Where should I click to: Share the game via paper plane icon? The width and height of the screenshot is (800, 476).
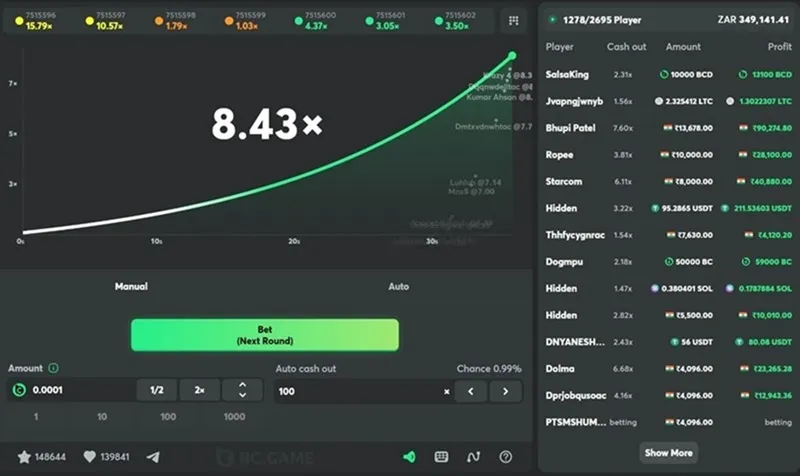153,457
